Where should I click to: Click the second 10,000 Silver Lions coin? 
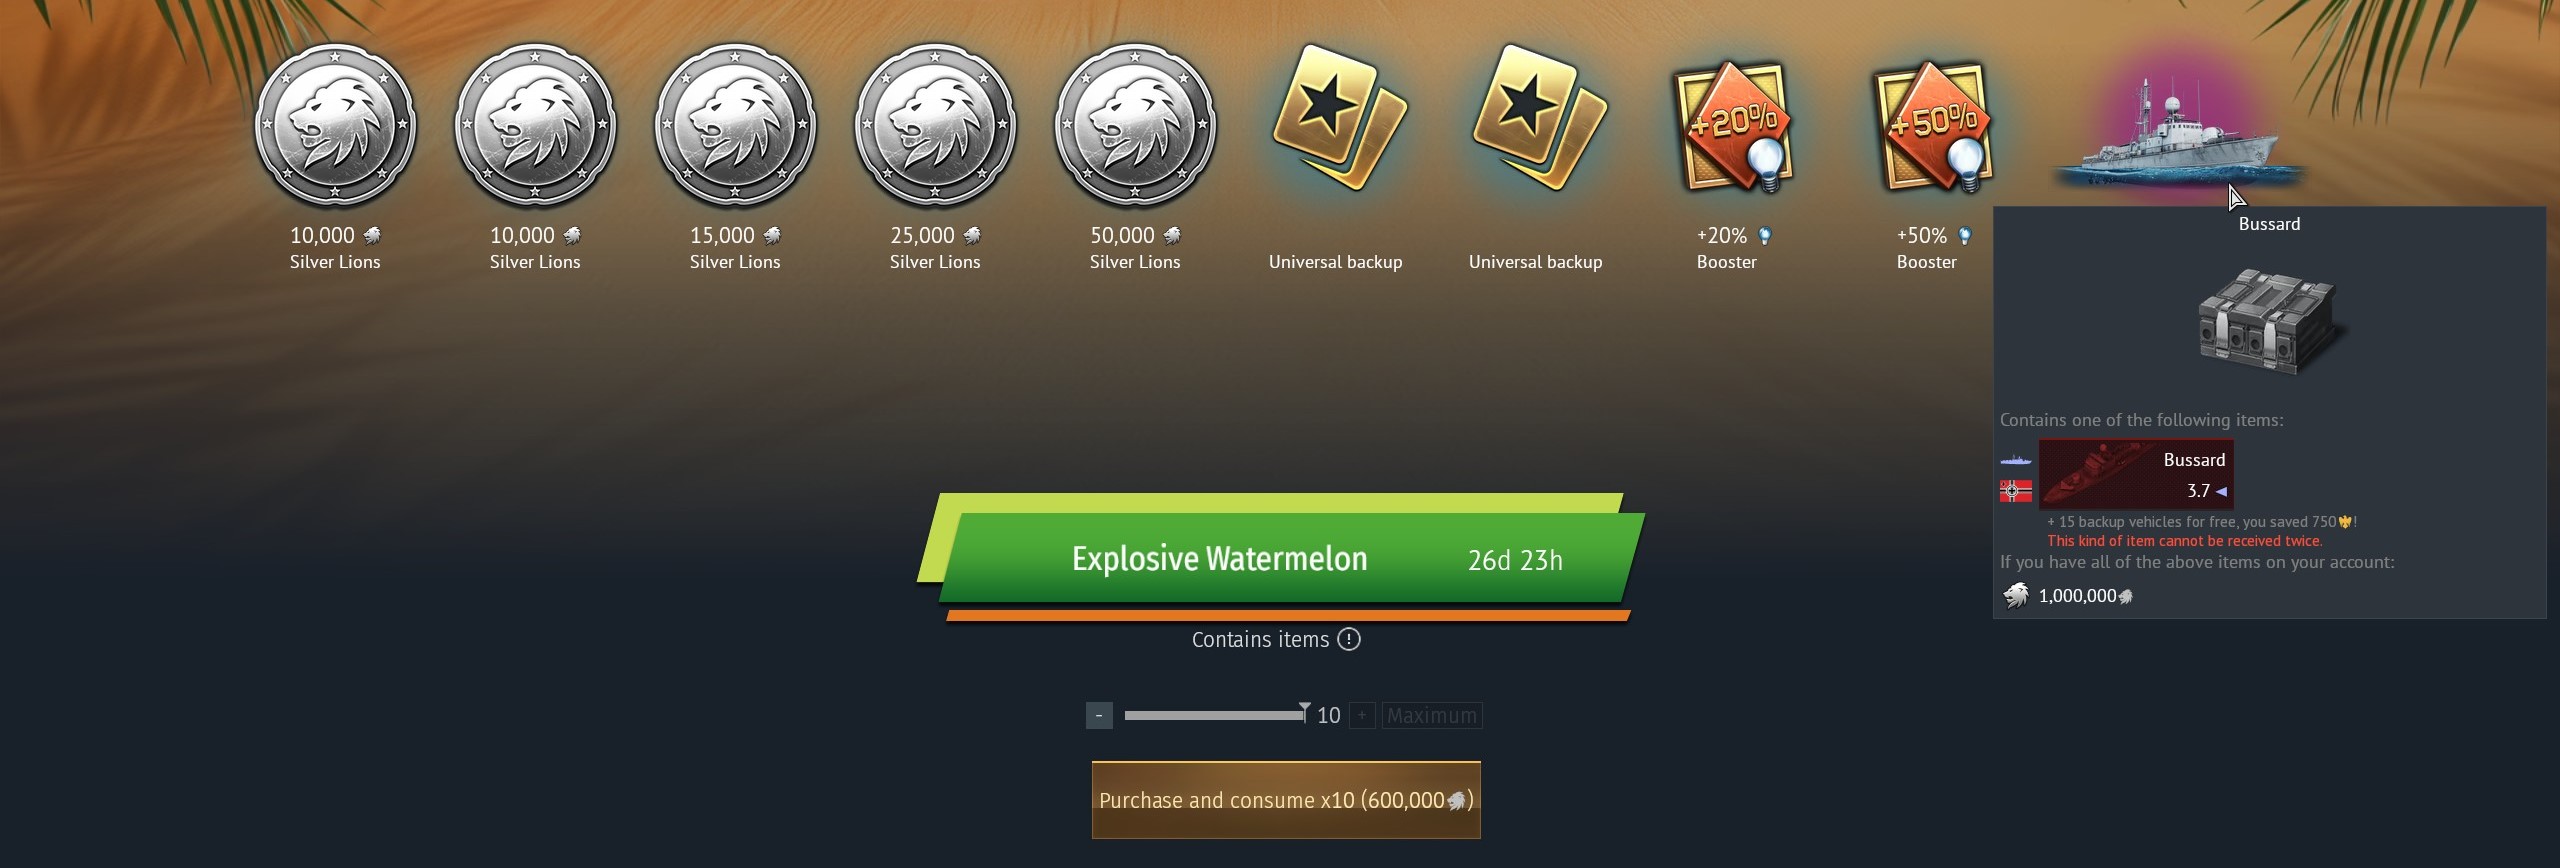click(535, 125)
